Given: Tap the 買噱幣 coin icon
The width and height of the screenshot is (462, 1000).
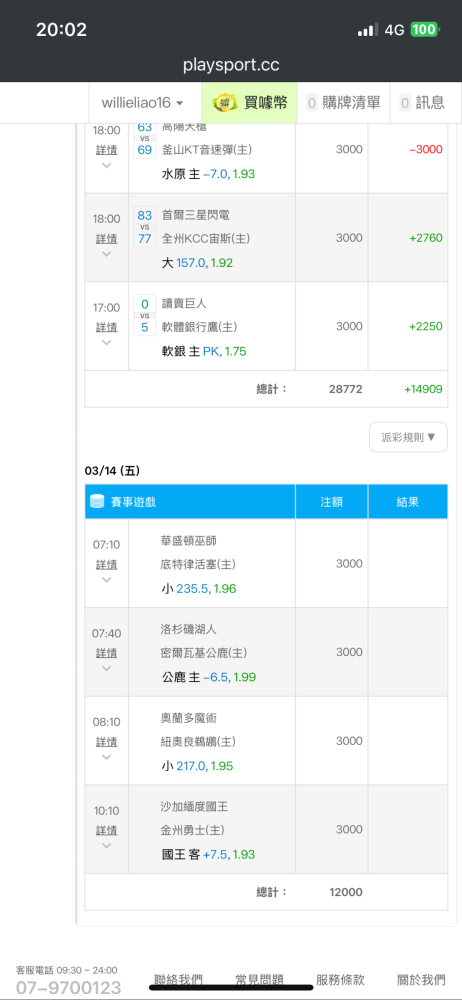Looking at the screenshot, I should click(x=223, y=103).
